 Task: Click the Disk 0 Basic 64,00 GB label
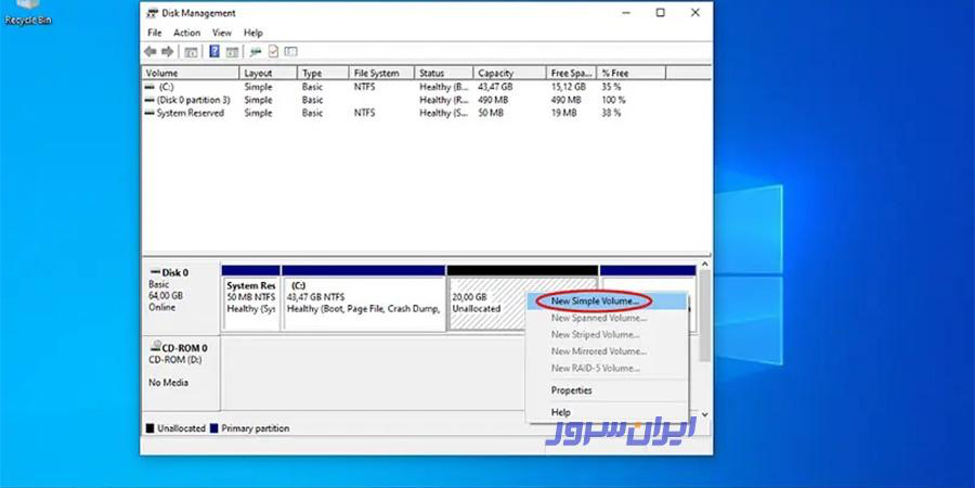181,299
